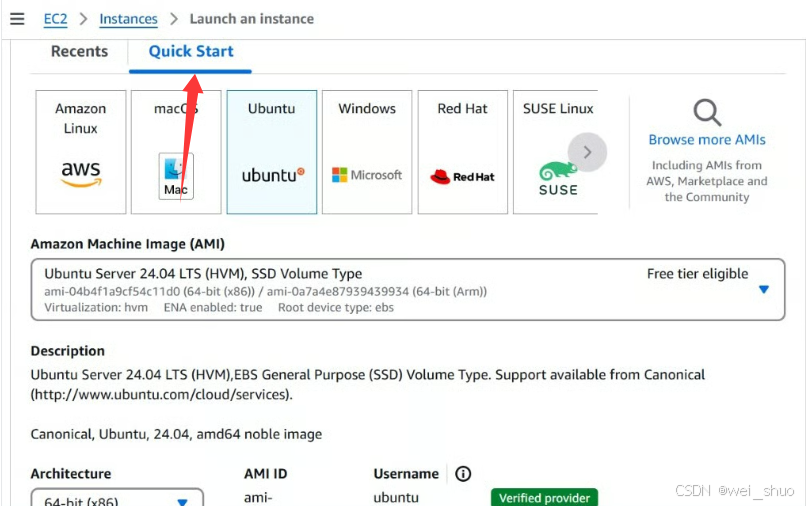Image resolution: width=806 pixels, height=506 pixels.
Task: Open the Instances breadcrumb link
Action: [x=129, y=19]
